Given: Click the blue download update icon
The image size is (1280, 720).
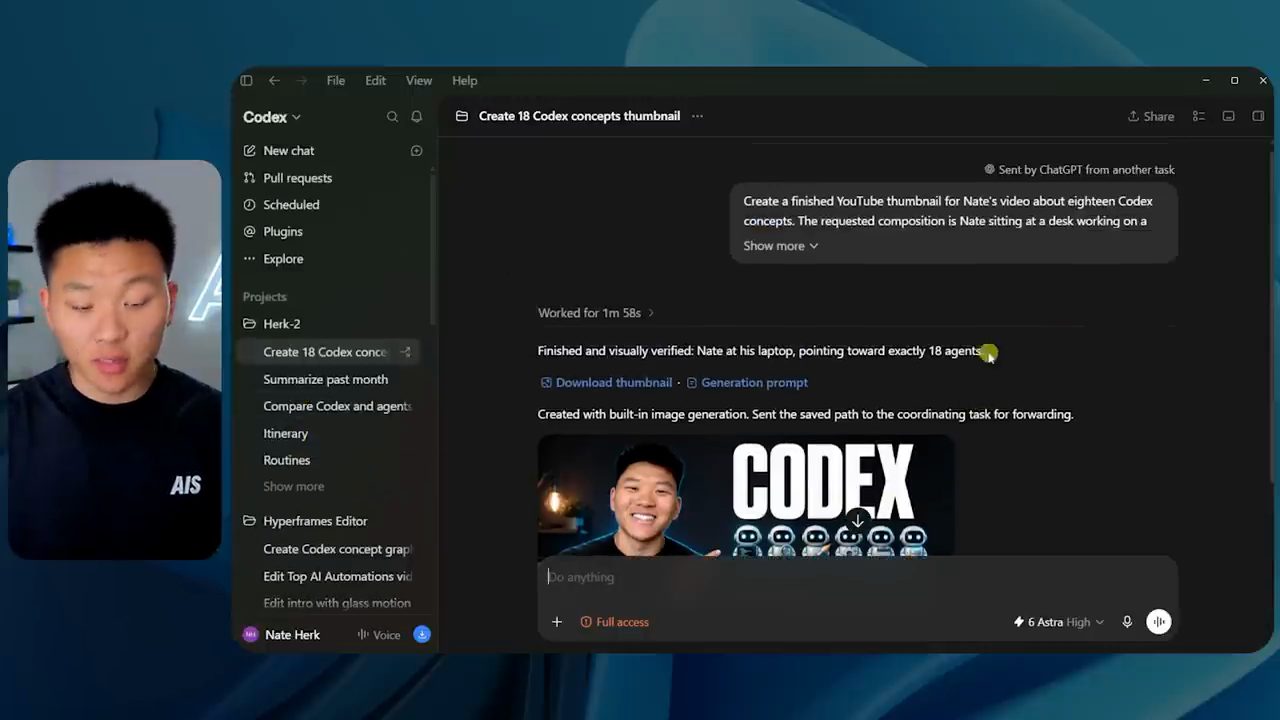Looking at the screenshot, I should click(x=422, y=635).
